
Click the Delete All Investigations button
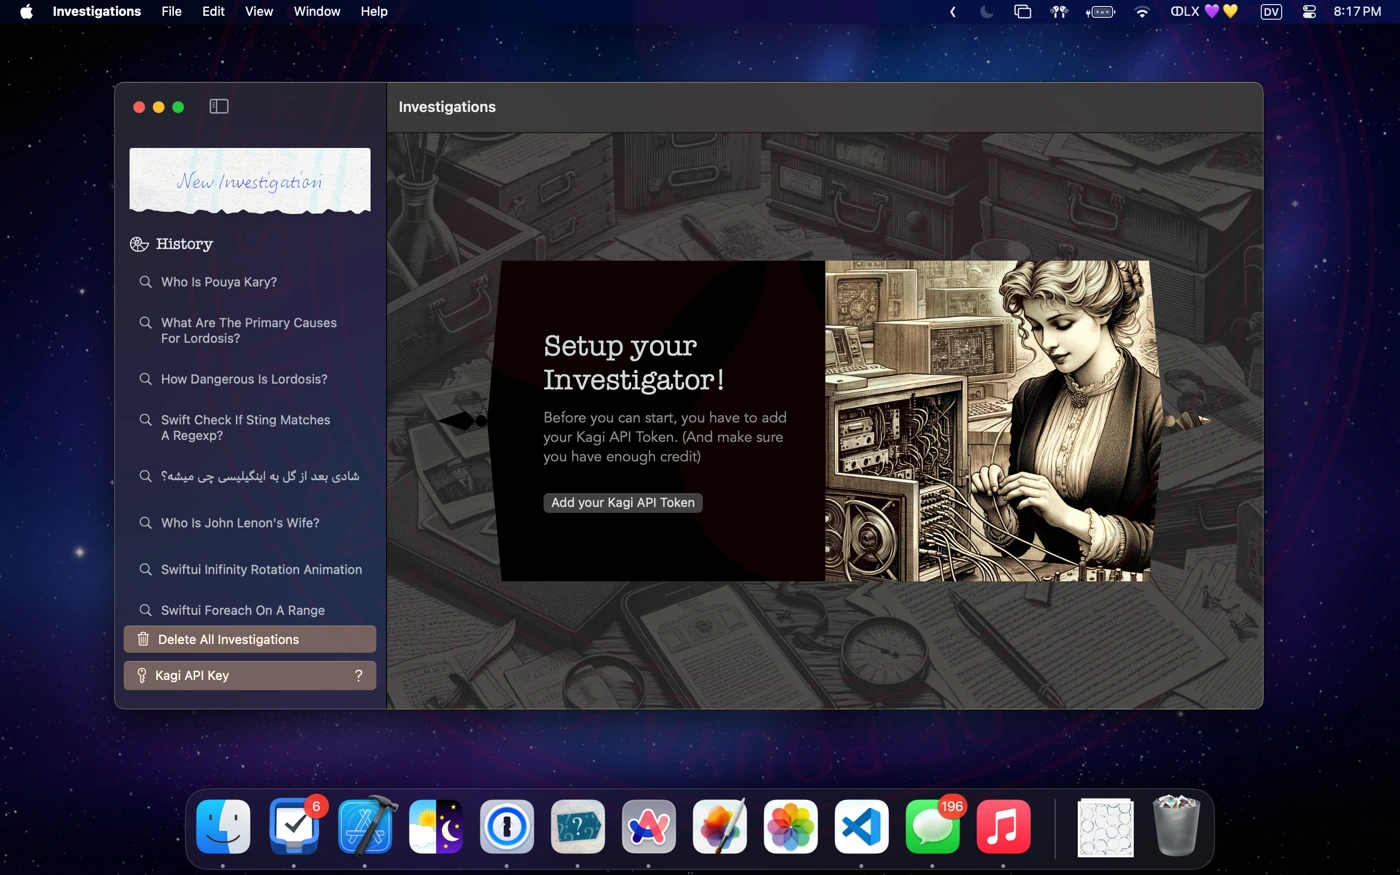[x=250, y=639]
